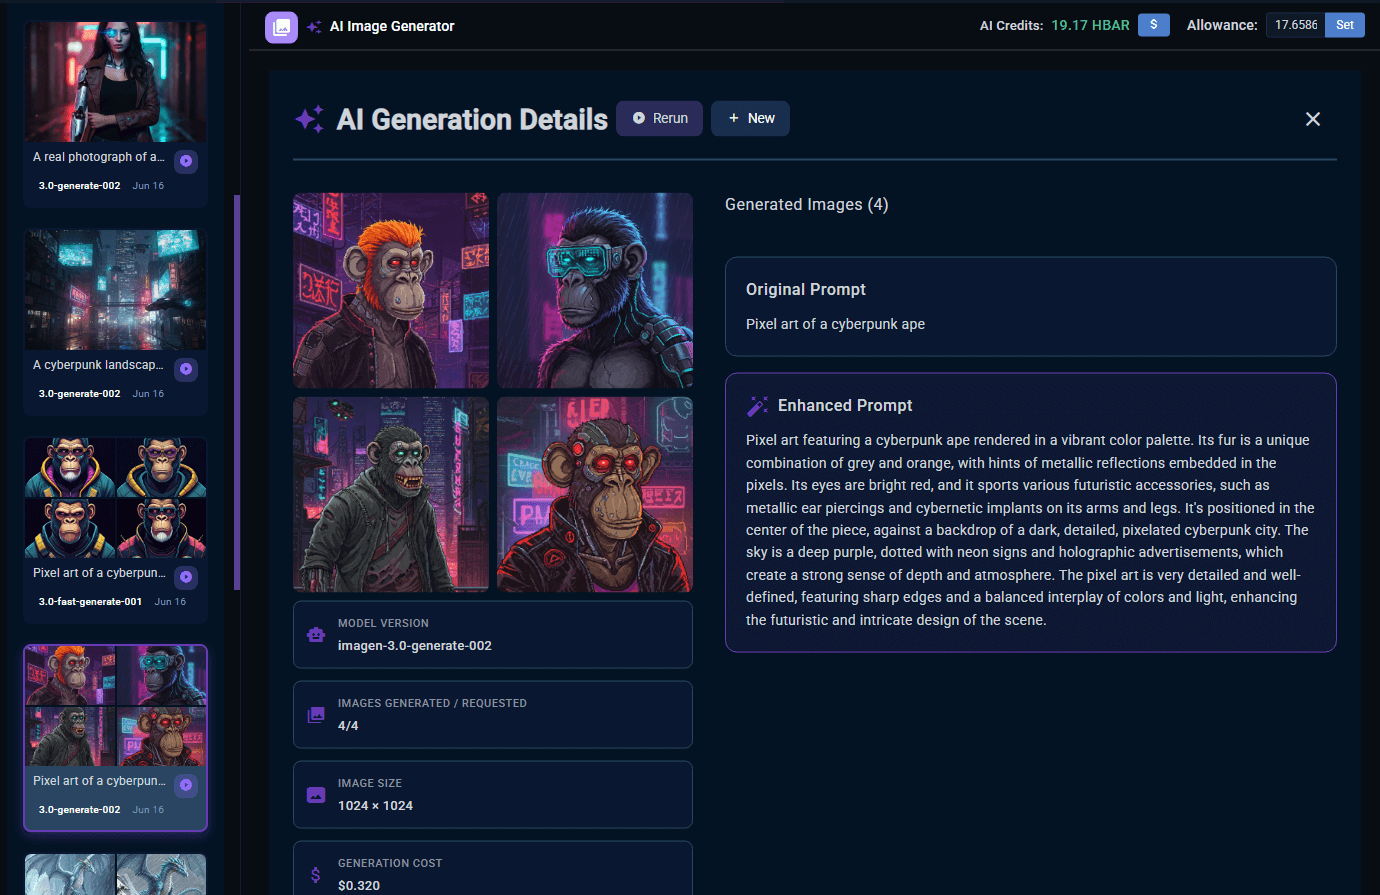Open the orange-haired ape generated image
Image resolution: width=1380 pixels, height=895 pixels.
[391, 290]
